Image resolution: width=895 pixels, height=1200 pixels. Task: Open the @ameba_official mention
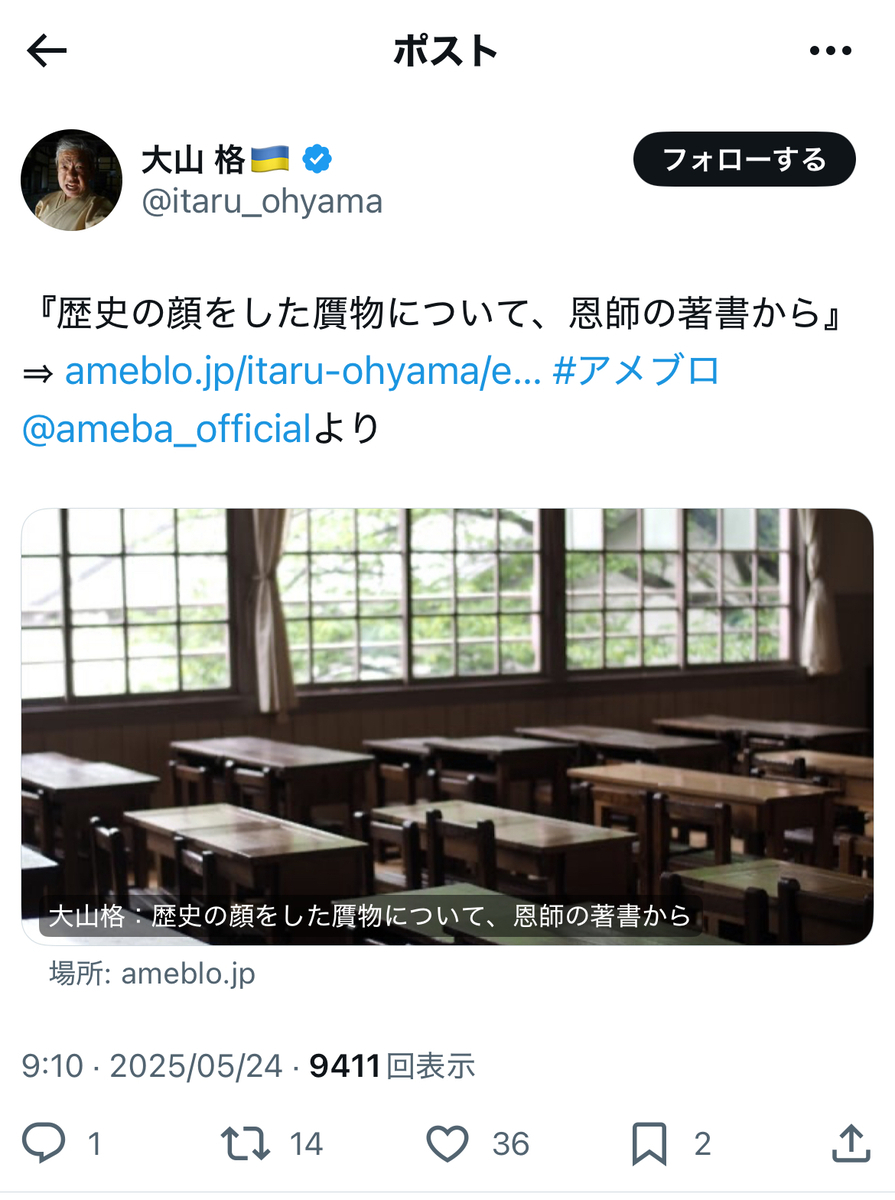pos(167,428)
